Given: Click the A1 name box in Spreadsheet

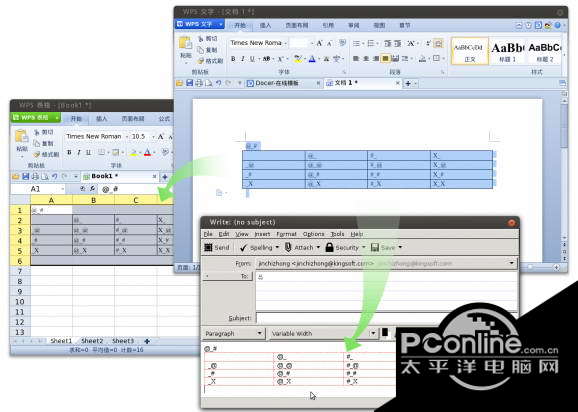Looking at the screenshot, I should pyautogui.click(x=38, y=189).
